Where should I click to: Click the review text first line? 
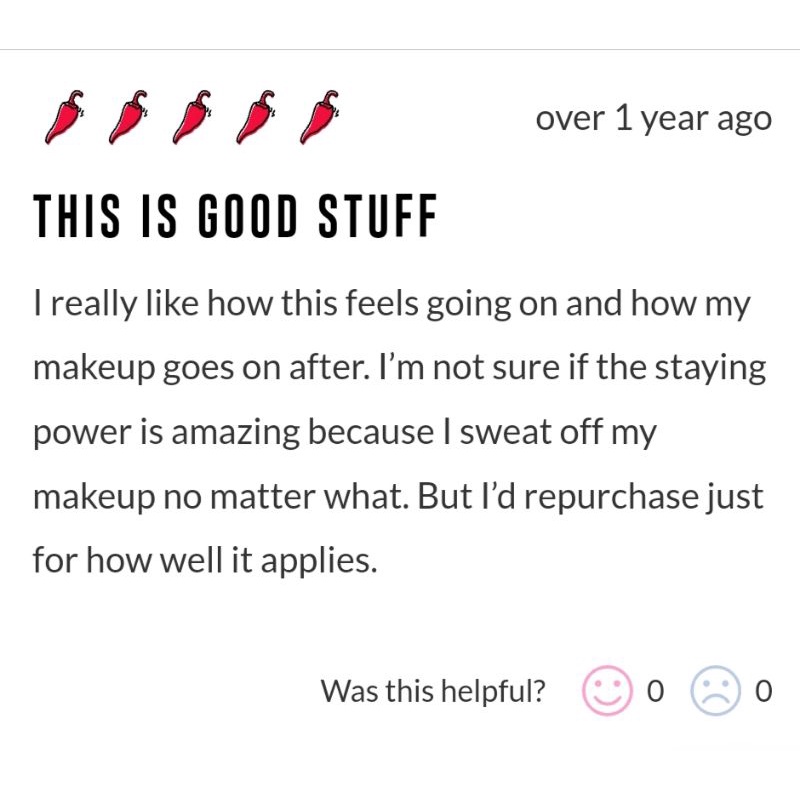coord(392,304)
